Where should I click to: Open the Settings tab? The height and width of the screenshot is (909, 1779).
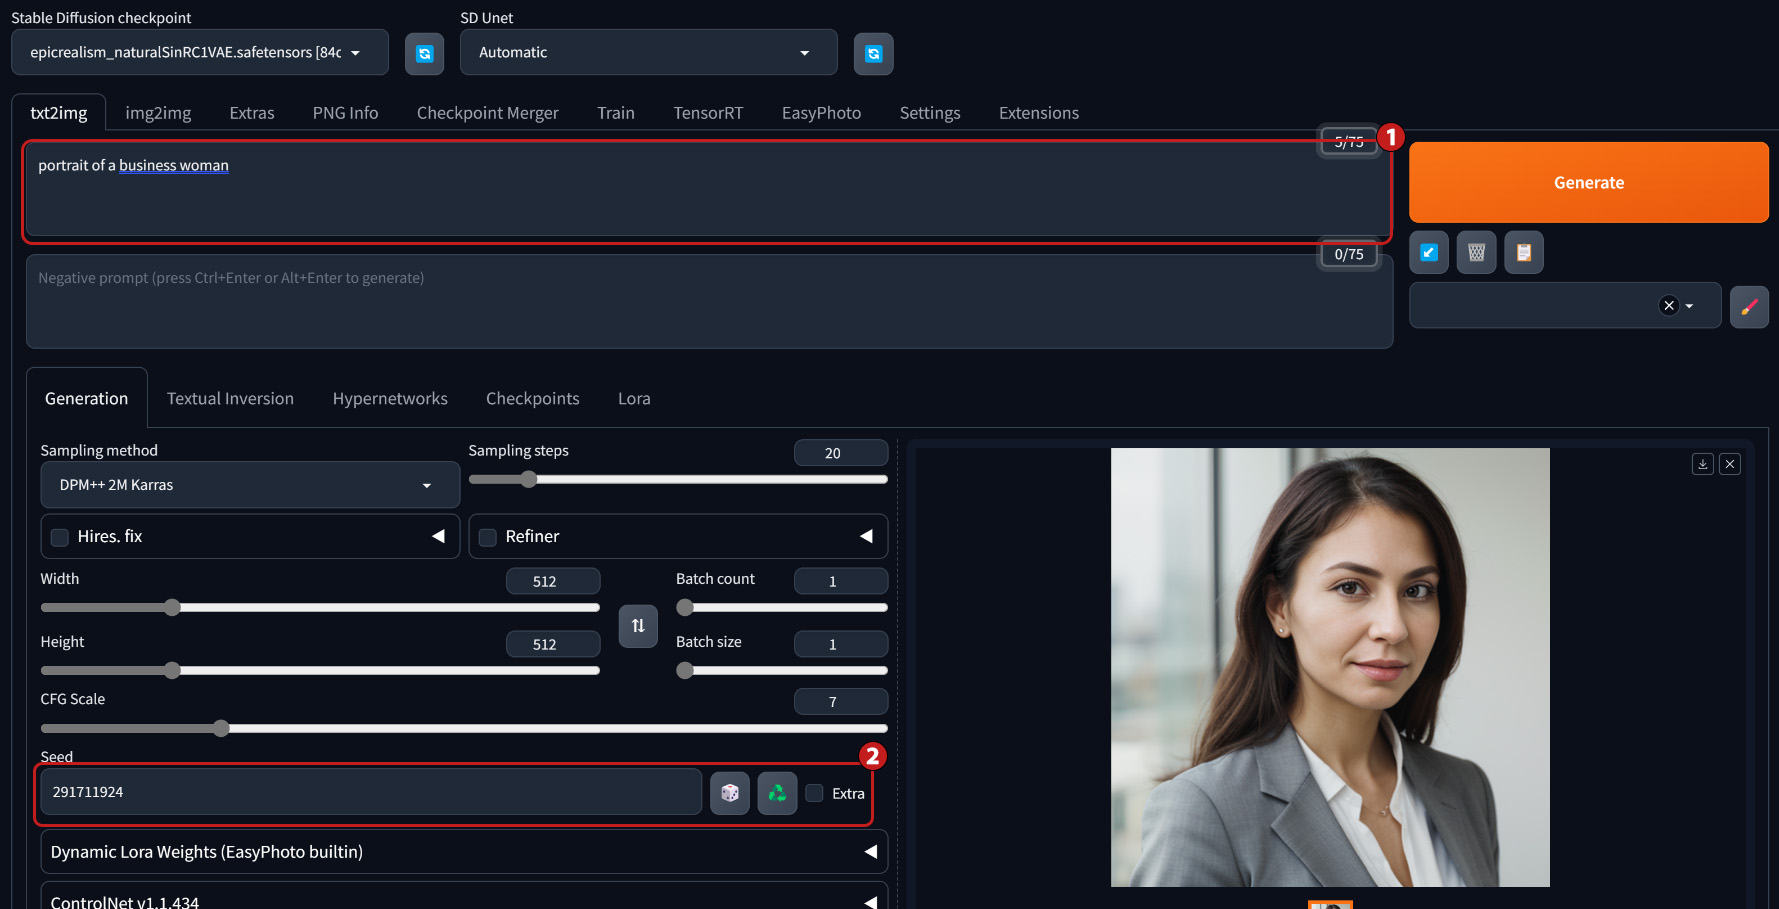tap(930, 113)
